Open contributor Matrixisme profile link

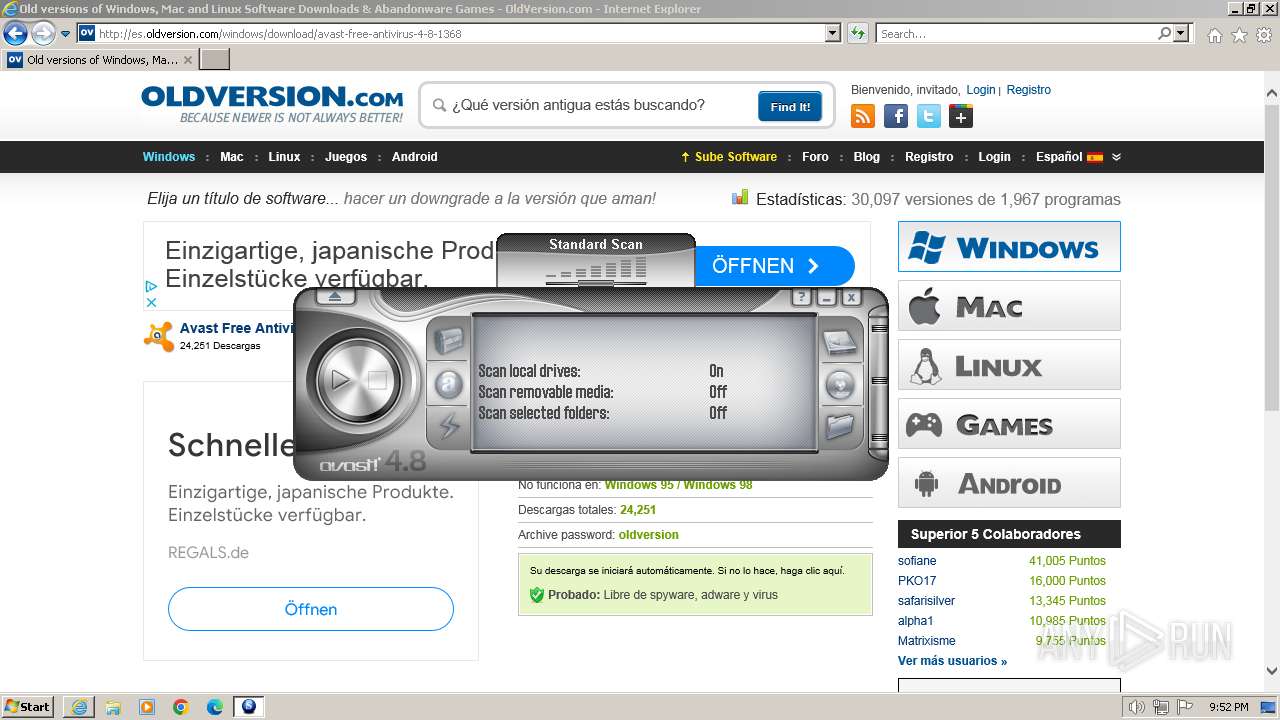tap(926, 641)
